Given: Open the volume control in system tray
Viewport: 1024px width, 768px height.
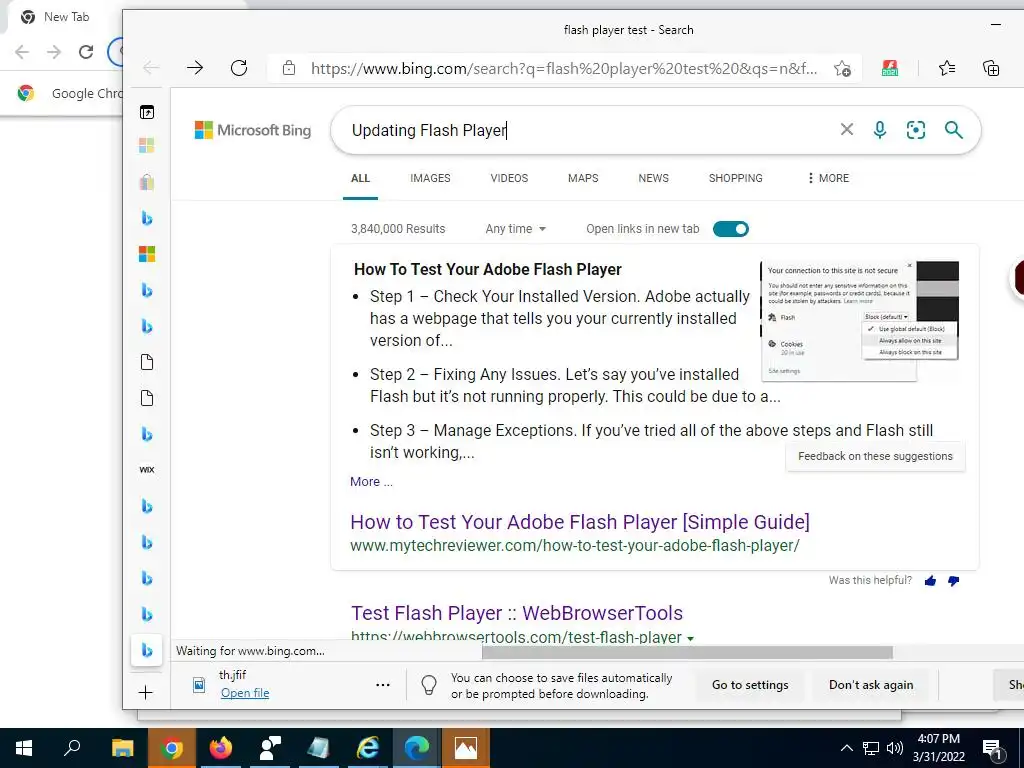Looking at the screenshot, I should coord(895,748).
